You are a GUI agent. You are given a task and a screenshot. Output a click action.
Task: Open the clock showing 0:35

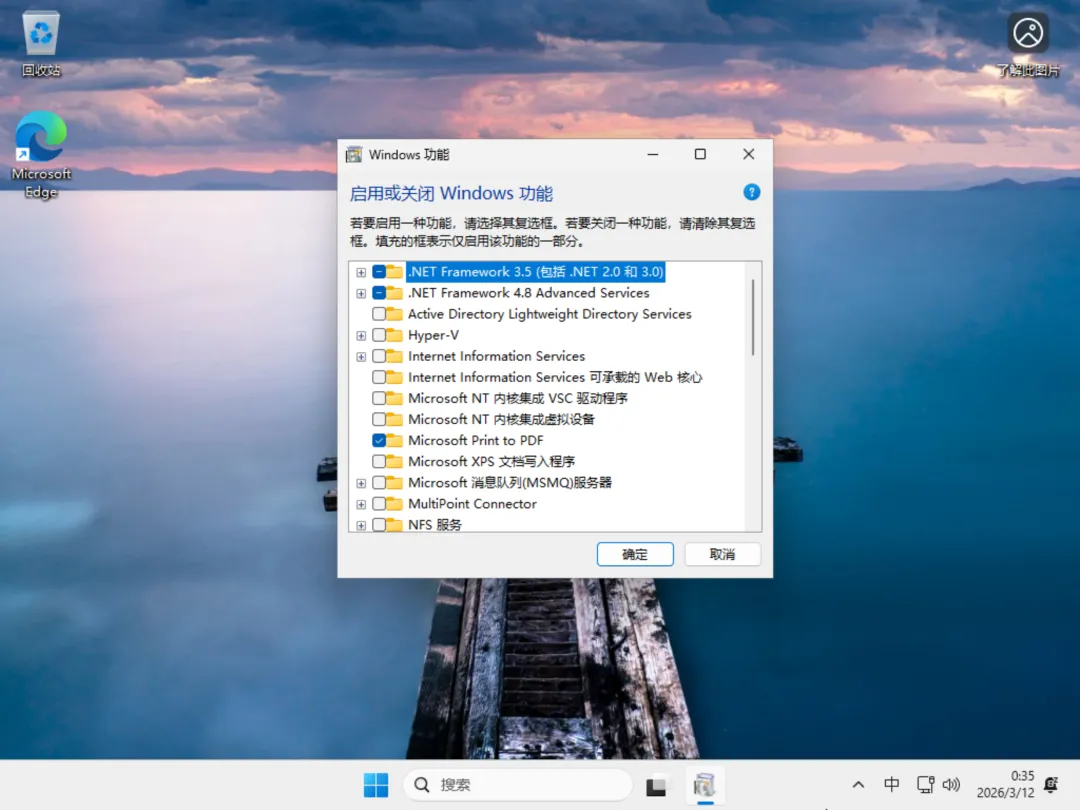tap(1006, 785)
